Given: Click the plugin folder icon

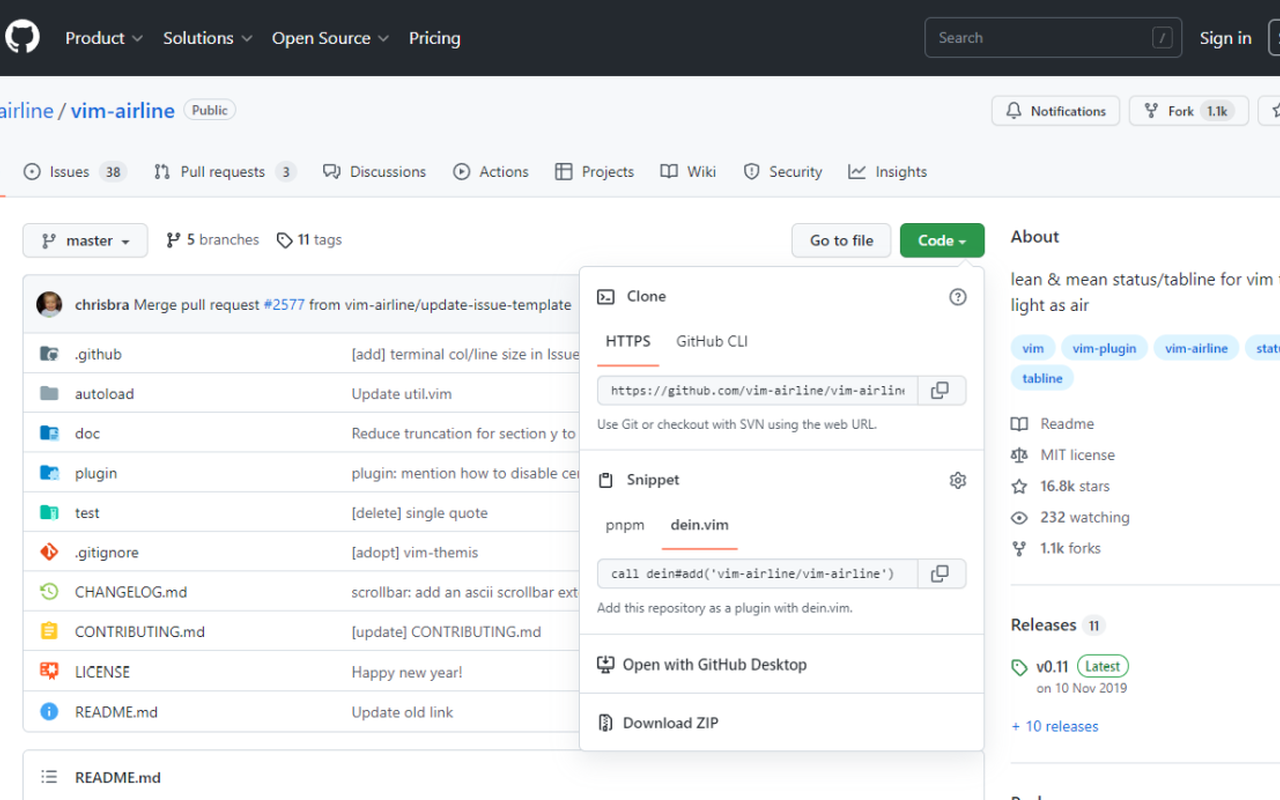Looking at the screenshot, I should tap(49, 473).
